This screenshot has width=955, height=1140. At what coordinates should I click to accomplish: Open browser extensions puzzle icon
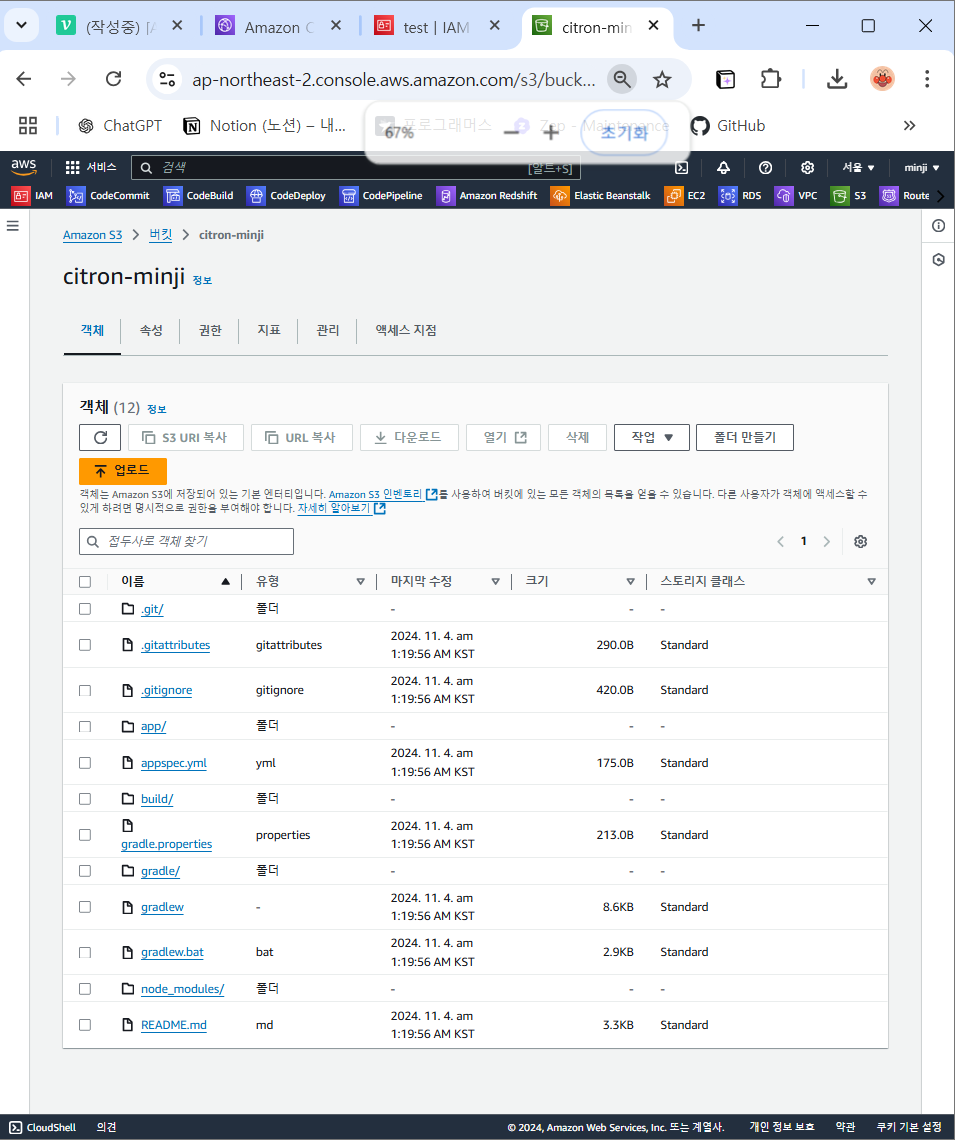point(770,79)
